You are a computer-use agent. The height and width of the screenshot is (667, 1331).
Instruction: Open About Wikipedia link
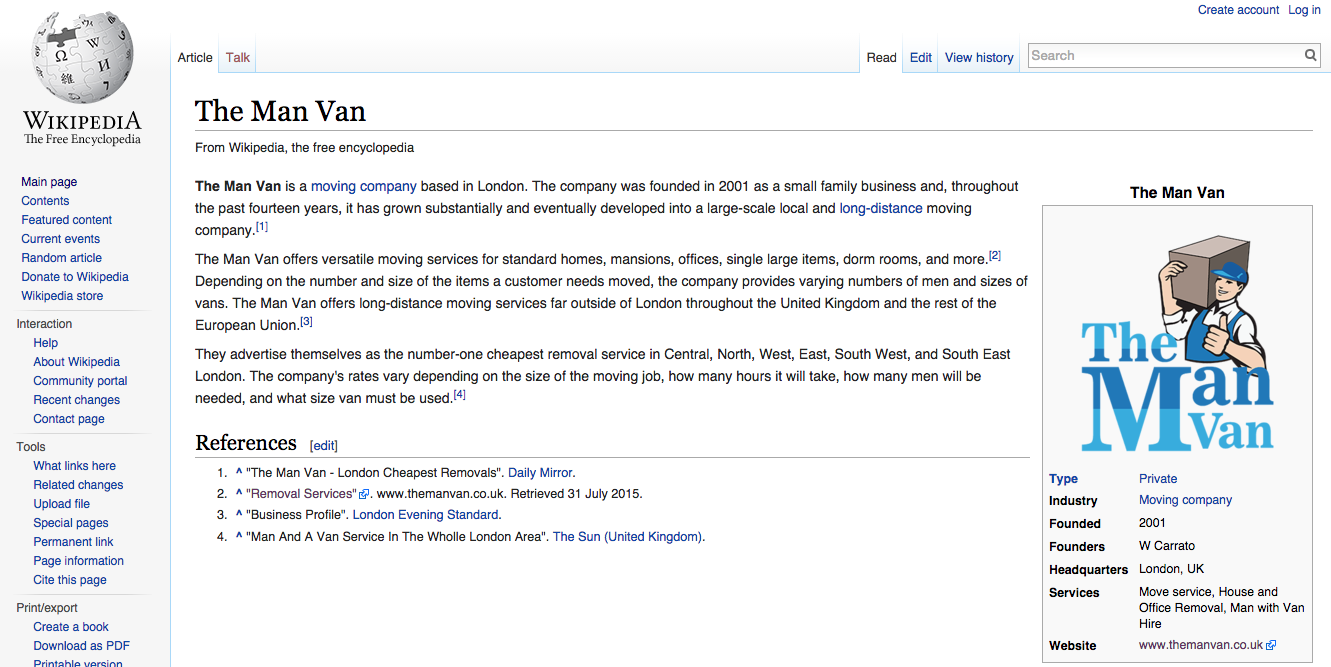[x=77, y=362]
